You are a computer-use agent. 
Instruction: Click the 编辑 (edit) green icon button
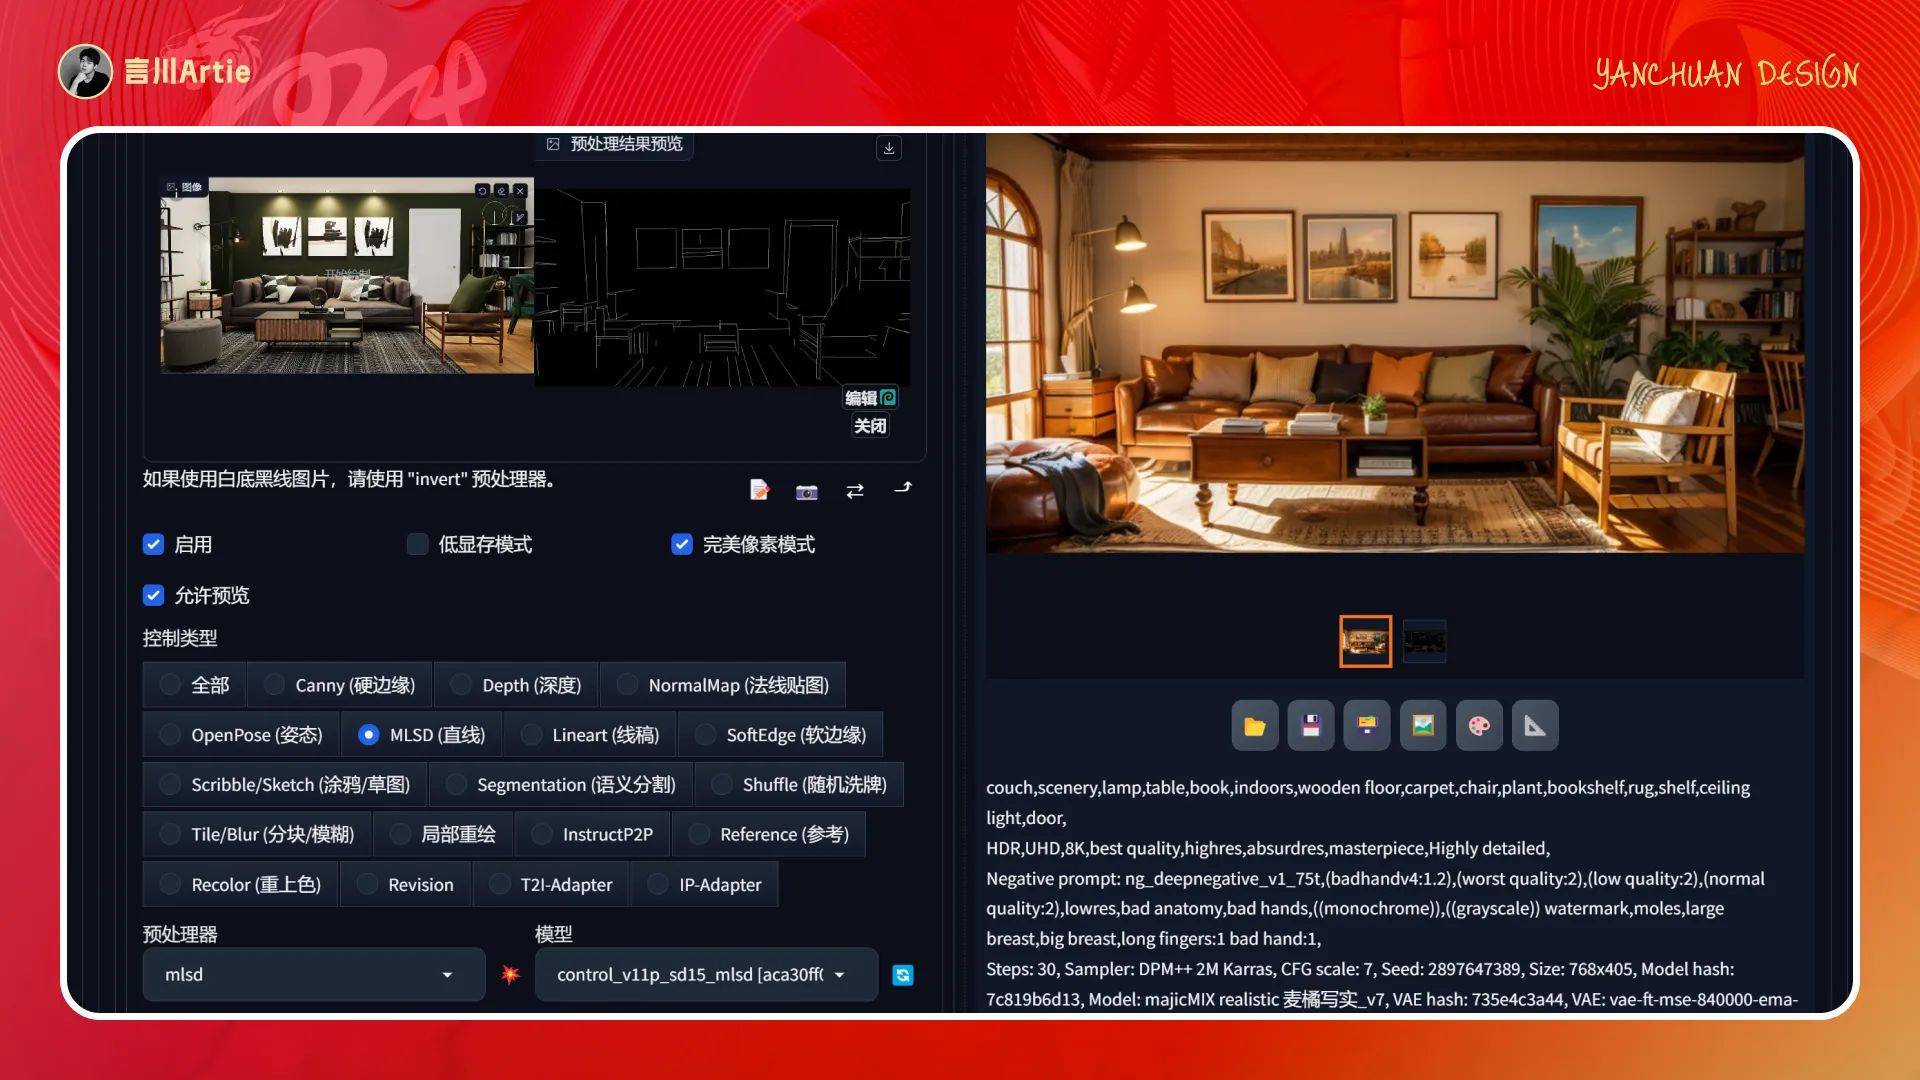(890, 397)
